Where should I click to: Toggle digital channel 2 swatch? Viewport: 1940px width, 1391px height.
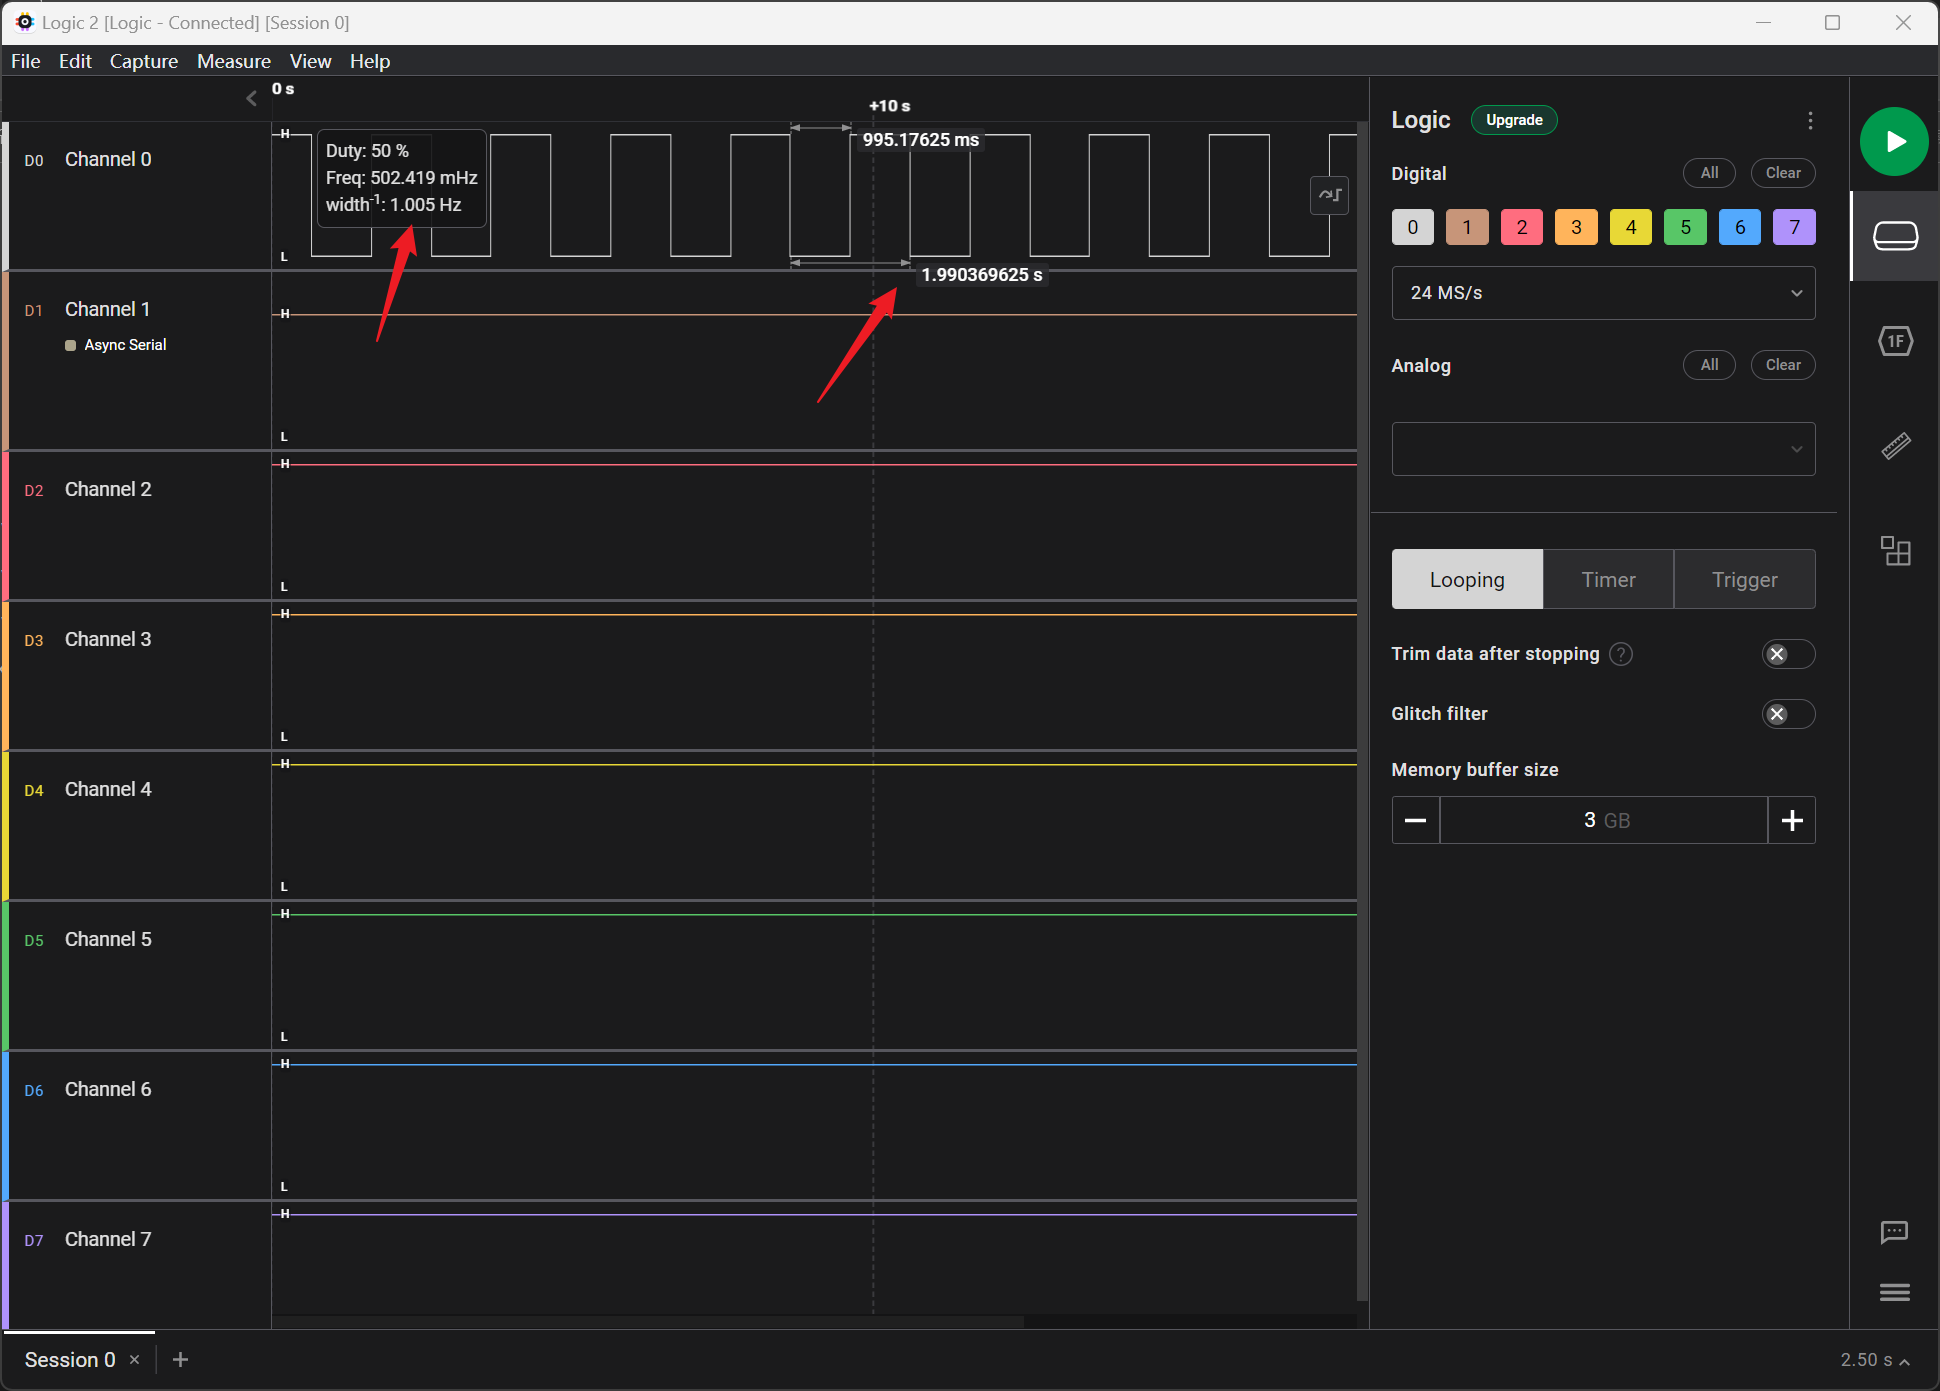[1521, 227]
